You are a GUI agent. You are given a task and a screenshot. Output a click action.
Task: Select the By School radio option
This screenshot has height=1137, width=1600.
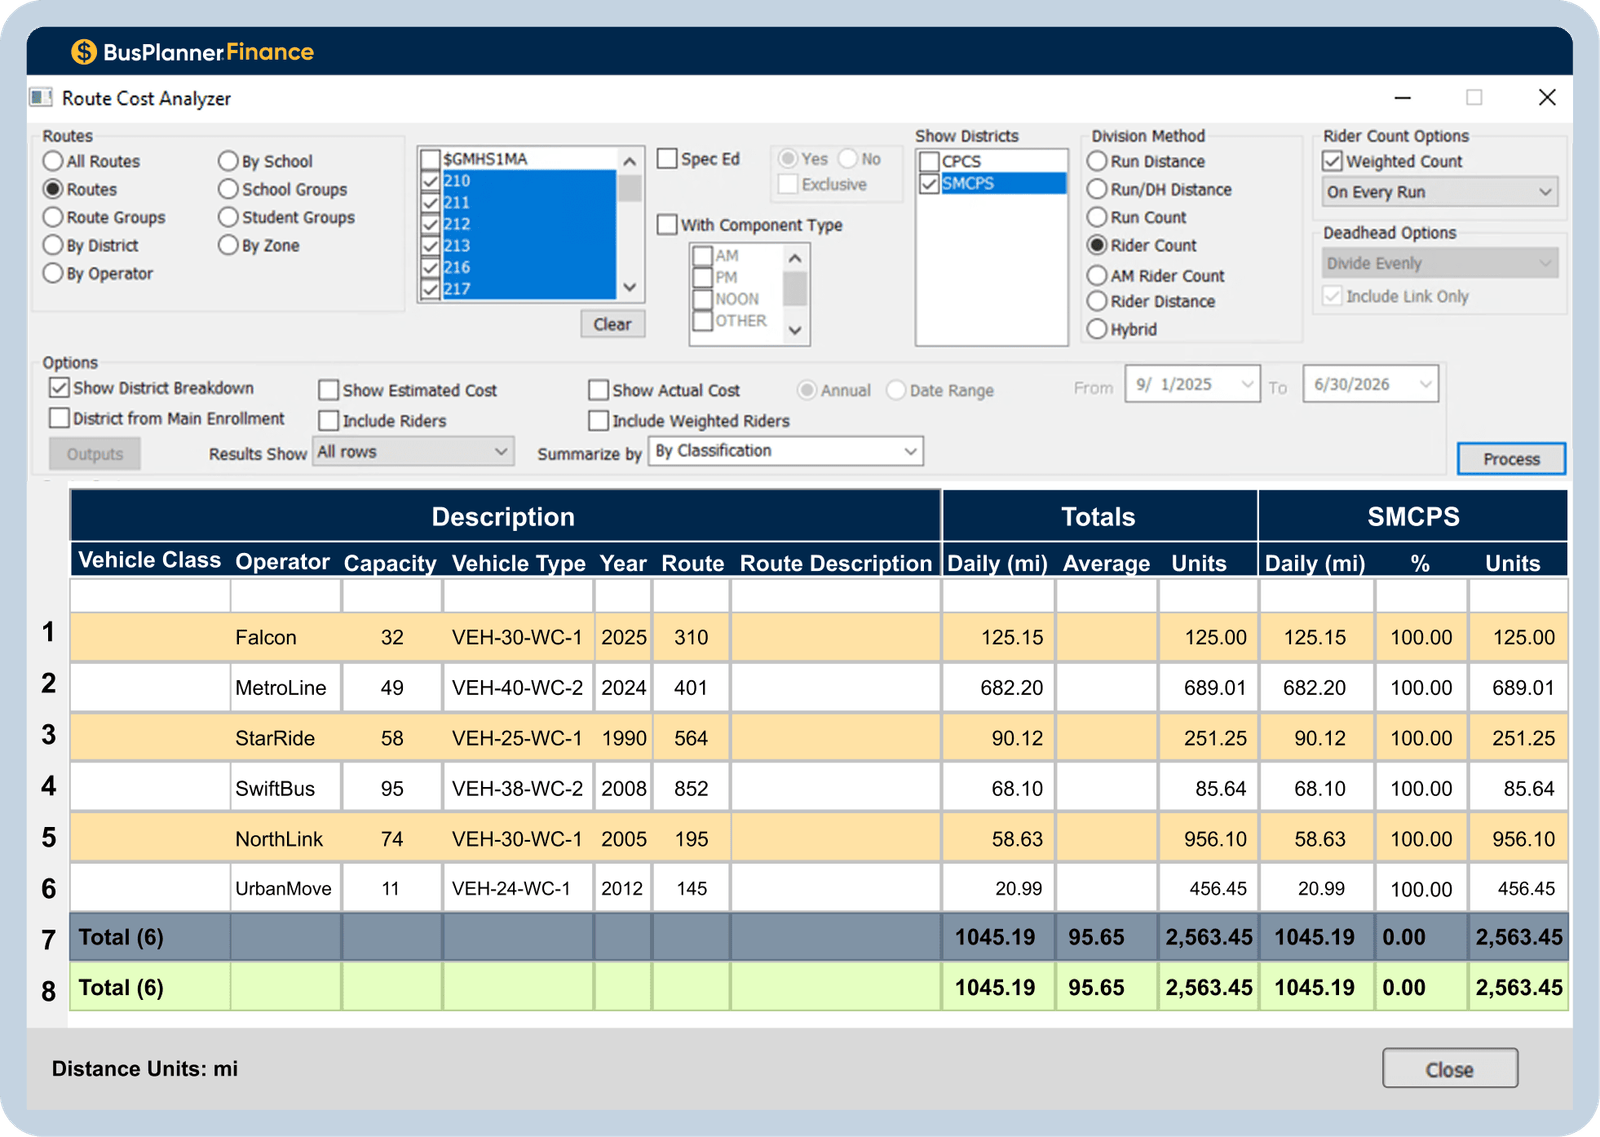pyautogui.click(x=228, y=161)
